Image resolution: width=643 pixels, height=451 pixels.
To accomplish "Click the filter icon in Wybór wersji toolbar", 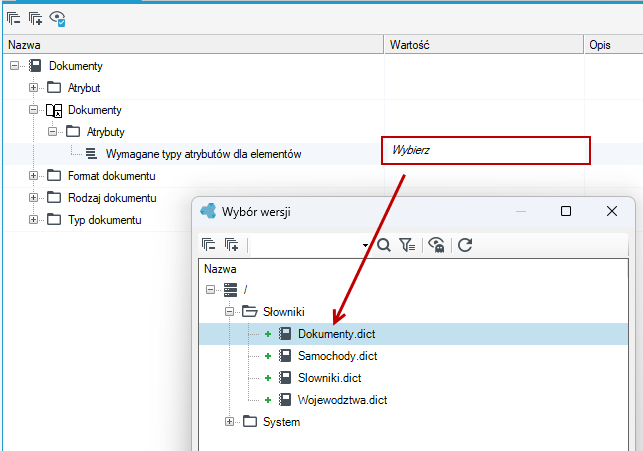I will 407,245.
